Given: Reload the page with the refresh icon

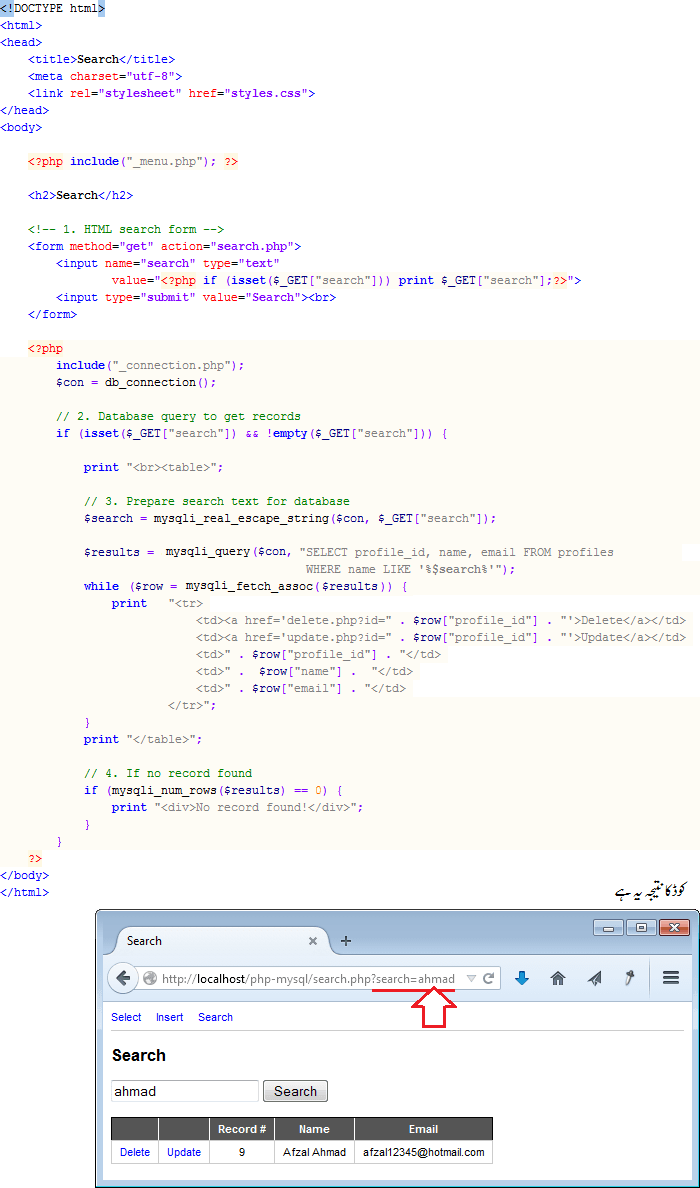Looking at the screenshot, I should click(489, 979).
